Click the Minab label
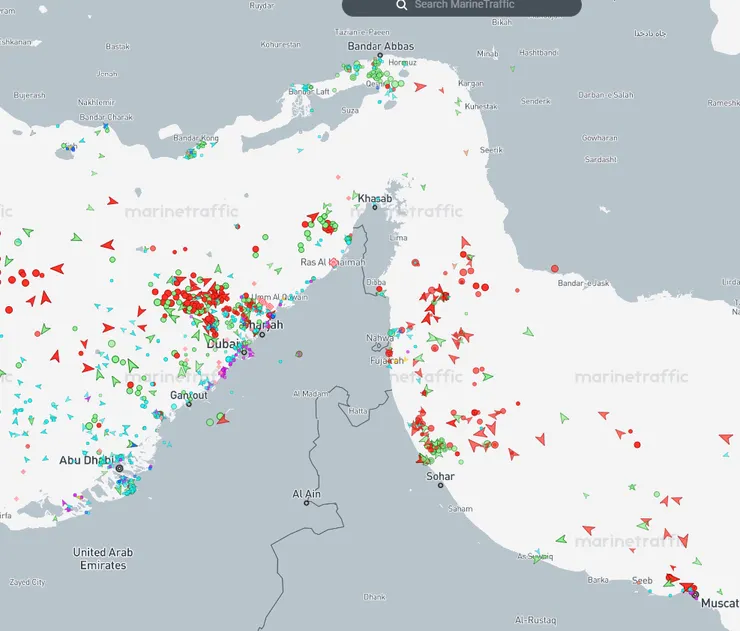This screenshot has width=740, height=631. [488, 53]
